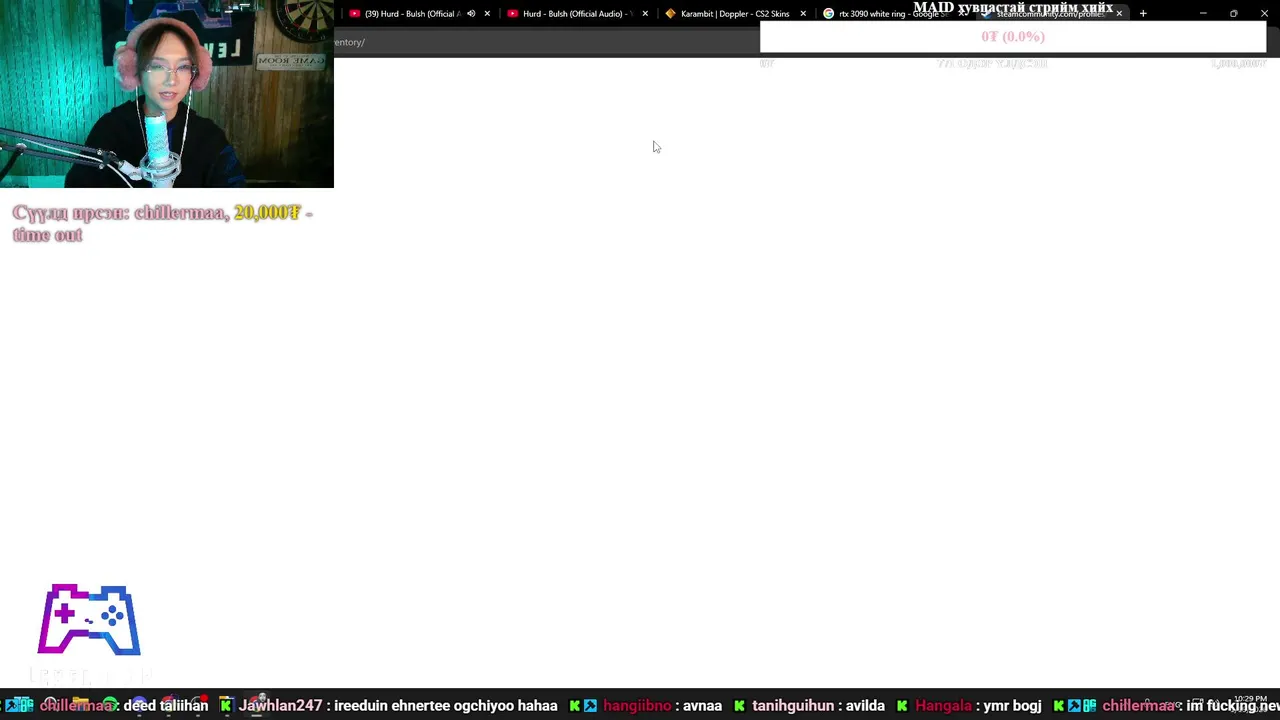Click the donation goal progress bar 0₮ (0.0%)
Screen dimensions: 1280x720
1013,36
